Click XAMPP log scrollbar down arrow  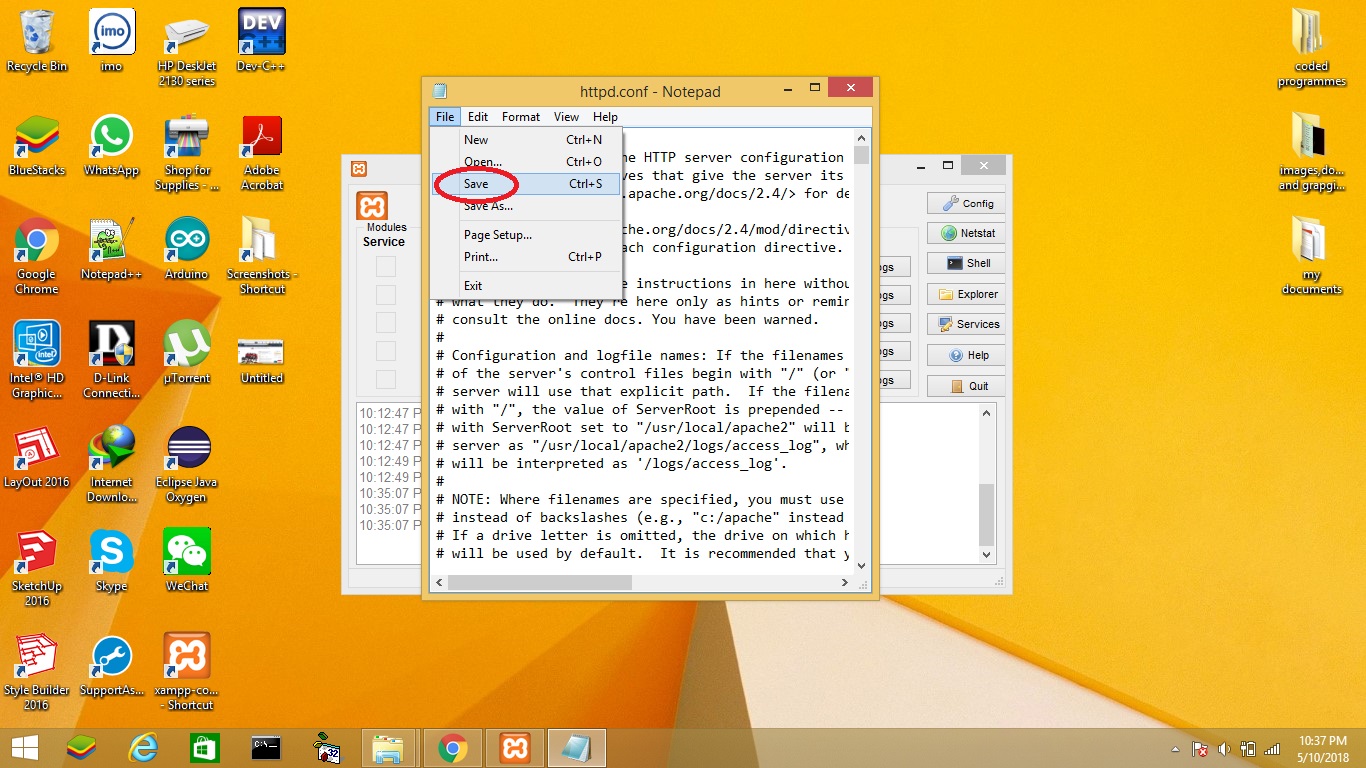coord(987,554)
